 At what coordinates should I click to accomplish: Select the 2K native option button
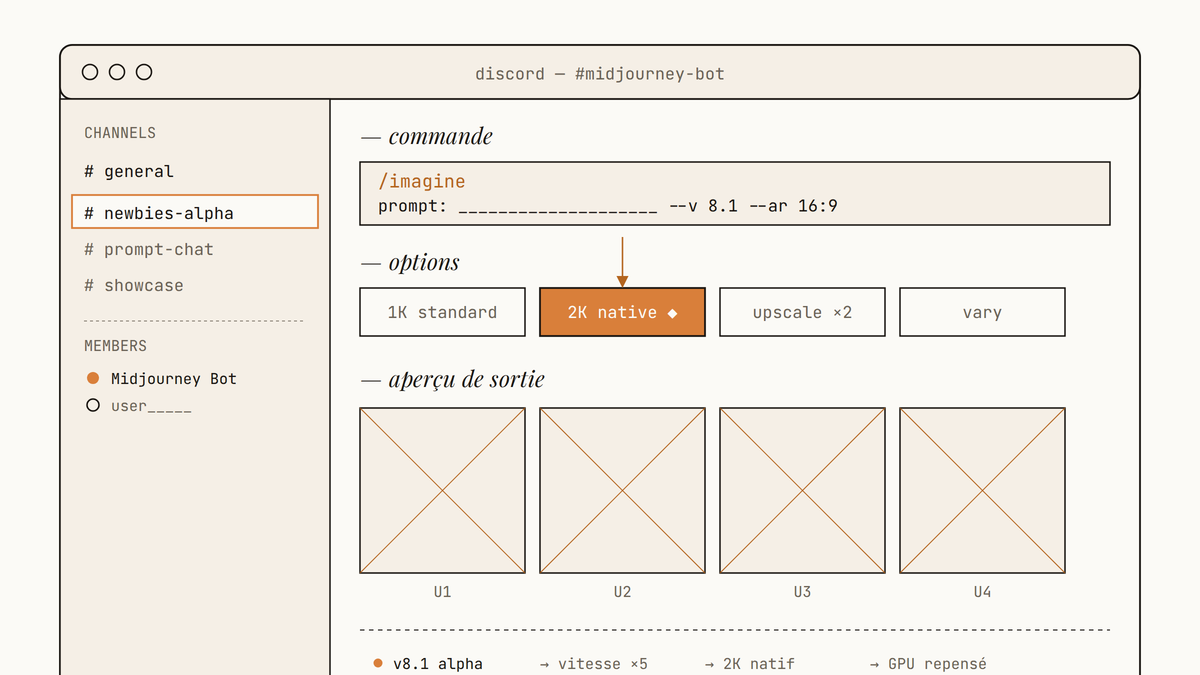coord(622,312)
